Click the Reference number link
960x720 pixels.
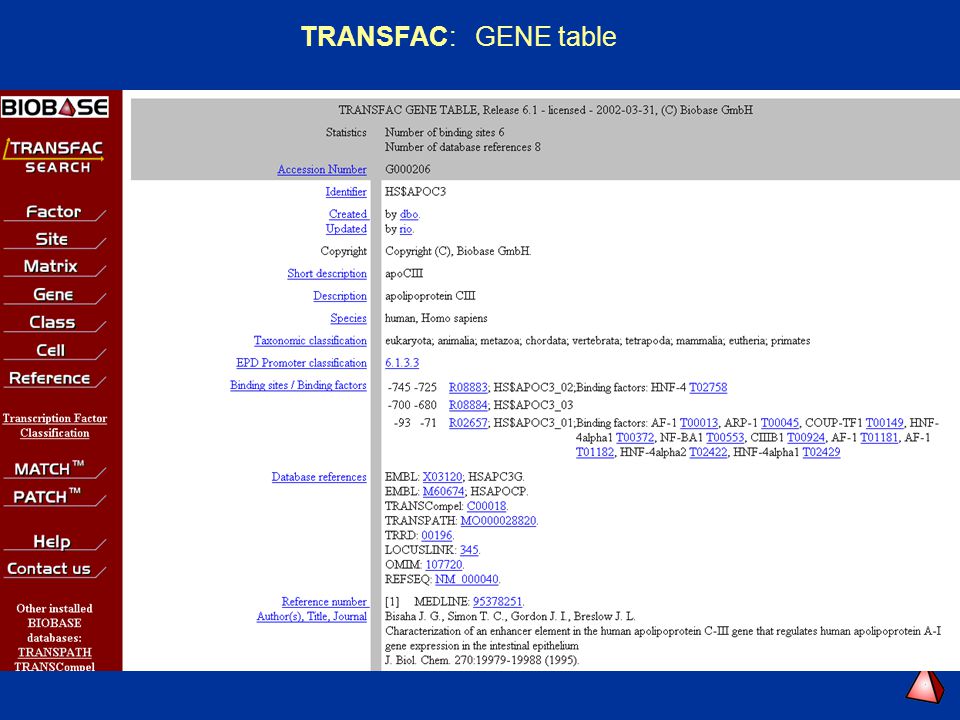324,602
